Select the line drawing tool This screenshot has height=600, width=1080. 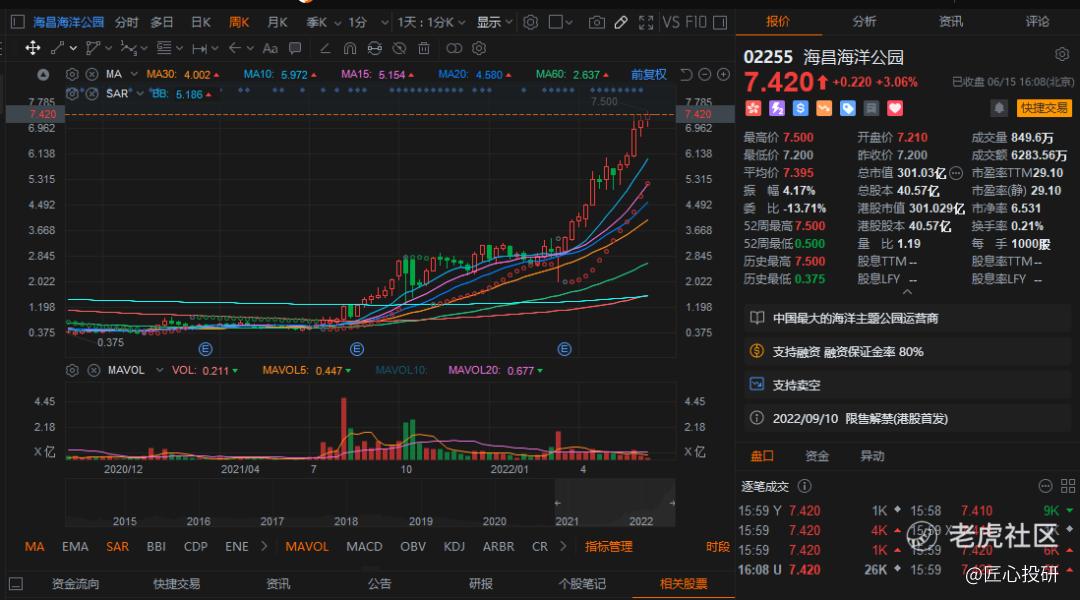click(58, 48)
